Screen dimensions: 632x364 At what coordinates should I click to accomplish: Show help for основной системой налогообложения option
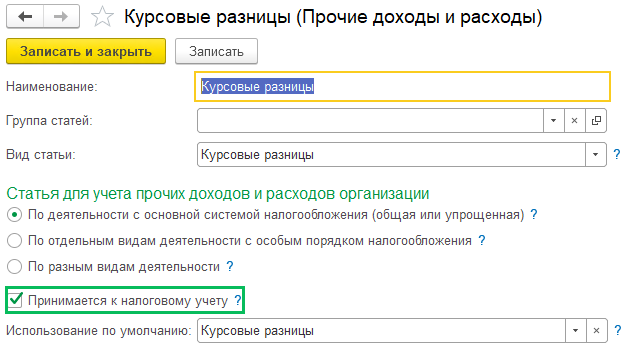[x=534, y=214]
